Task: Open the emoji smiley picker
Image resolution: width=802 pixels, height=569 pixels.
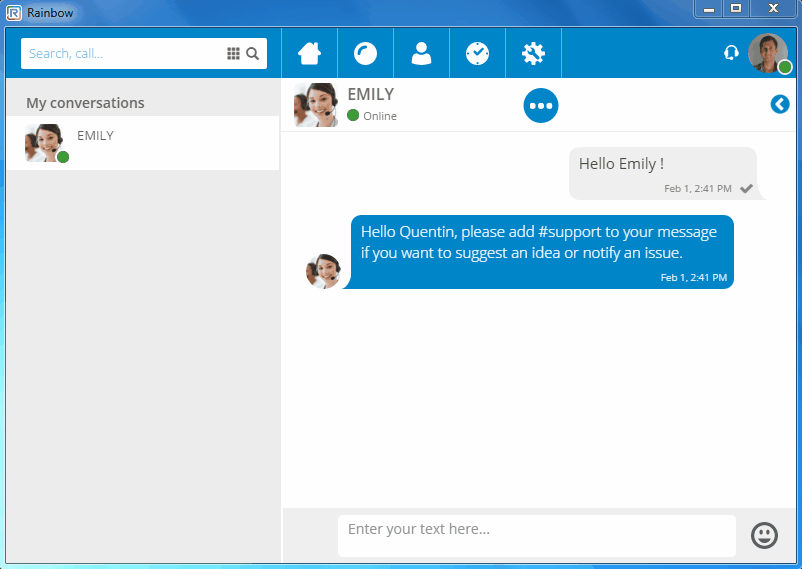Action: pyautogui.click(x=765, y=535)
